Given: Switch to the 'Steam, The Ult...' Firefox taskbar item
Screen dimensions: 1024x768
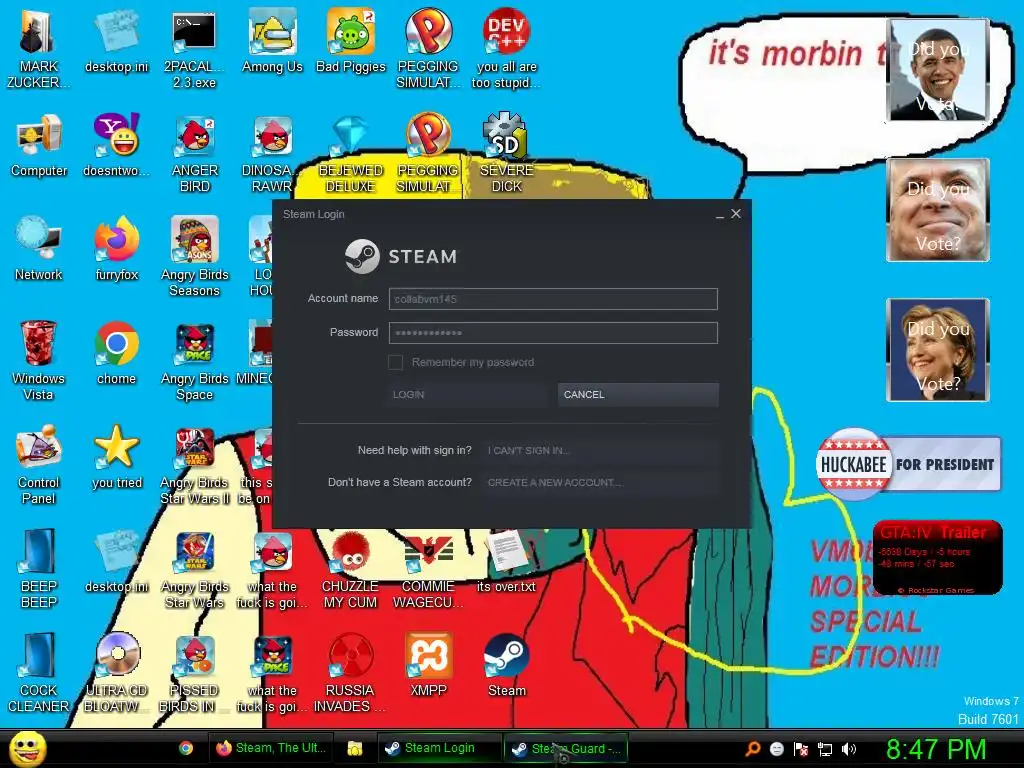Looking at the screenshot, I should pyautogui.click(x=270, y=748).
